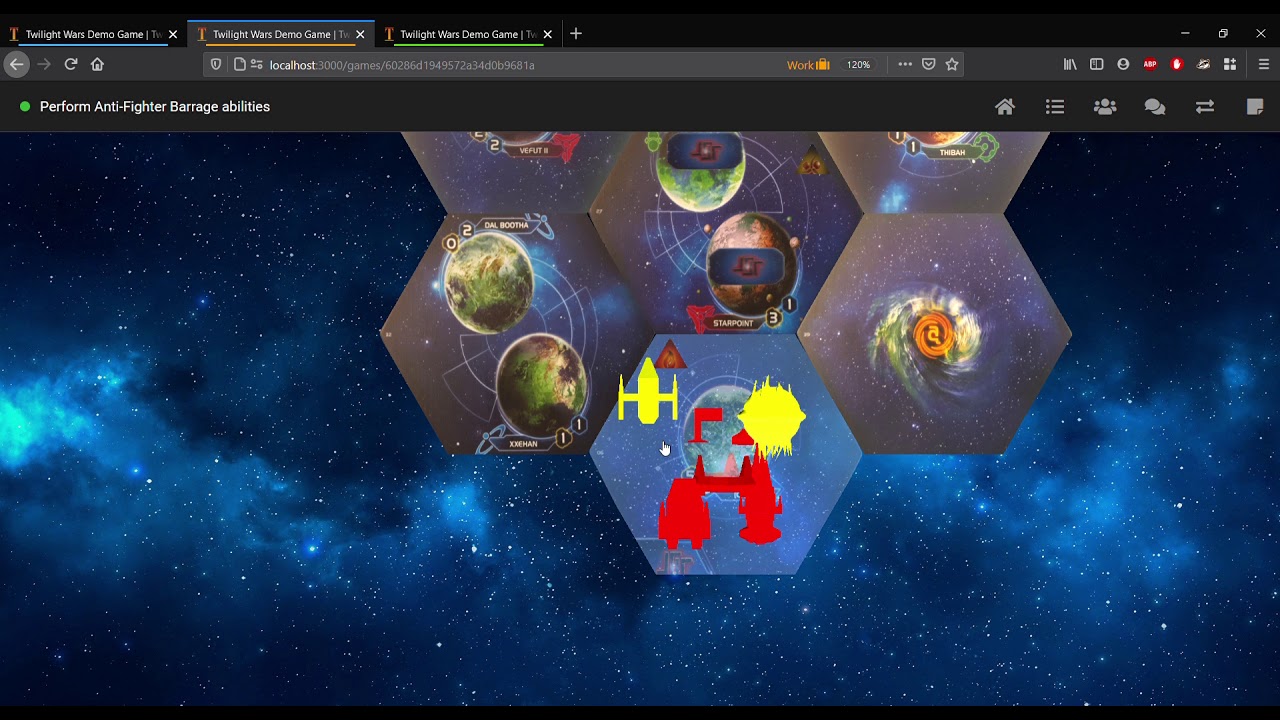This screenshot has width=1280, height=720.
Task: Open the chat bubbles icon
Action: pos(1155,106)
